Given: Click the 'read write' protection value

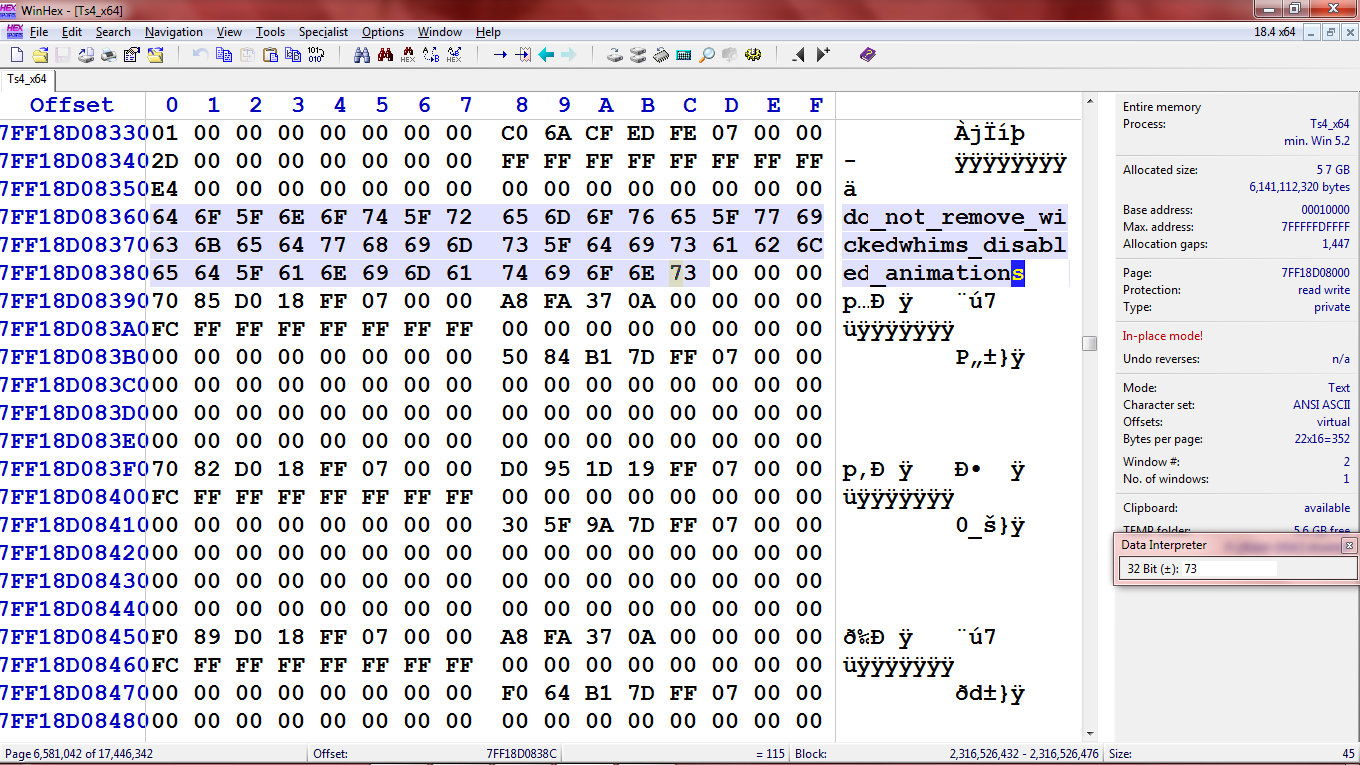Looking at the screenshot, I should tap(1323, 290).
